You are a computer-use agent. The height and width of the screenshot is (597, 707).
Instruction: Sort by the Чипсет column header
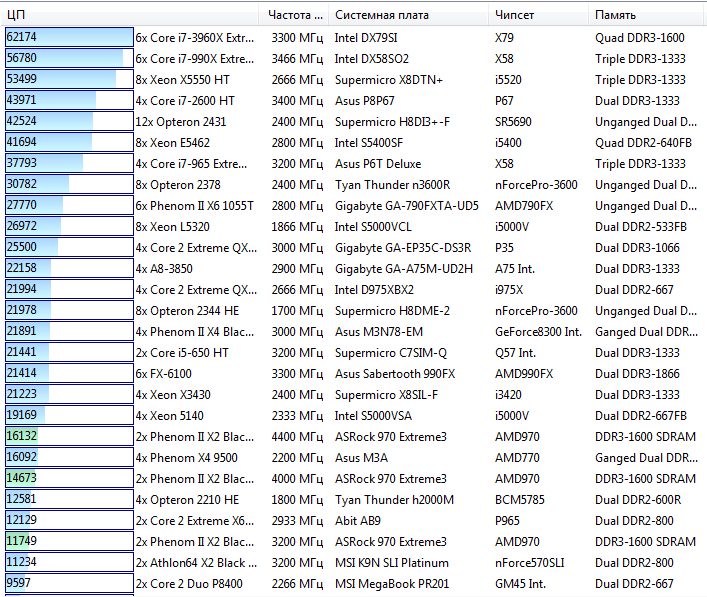click(538, 15)
